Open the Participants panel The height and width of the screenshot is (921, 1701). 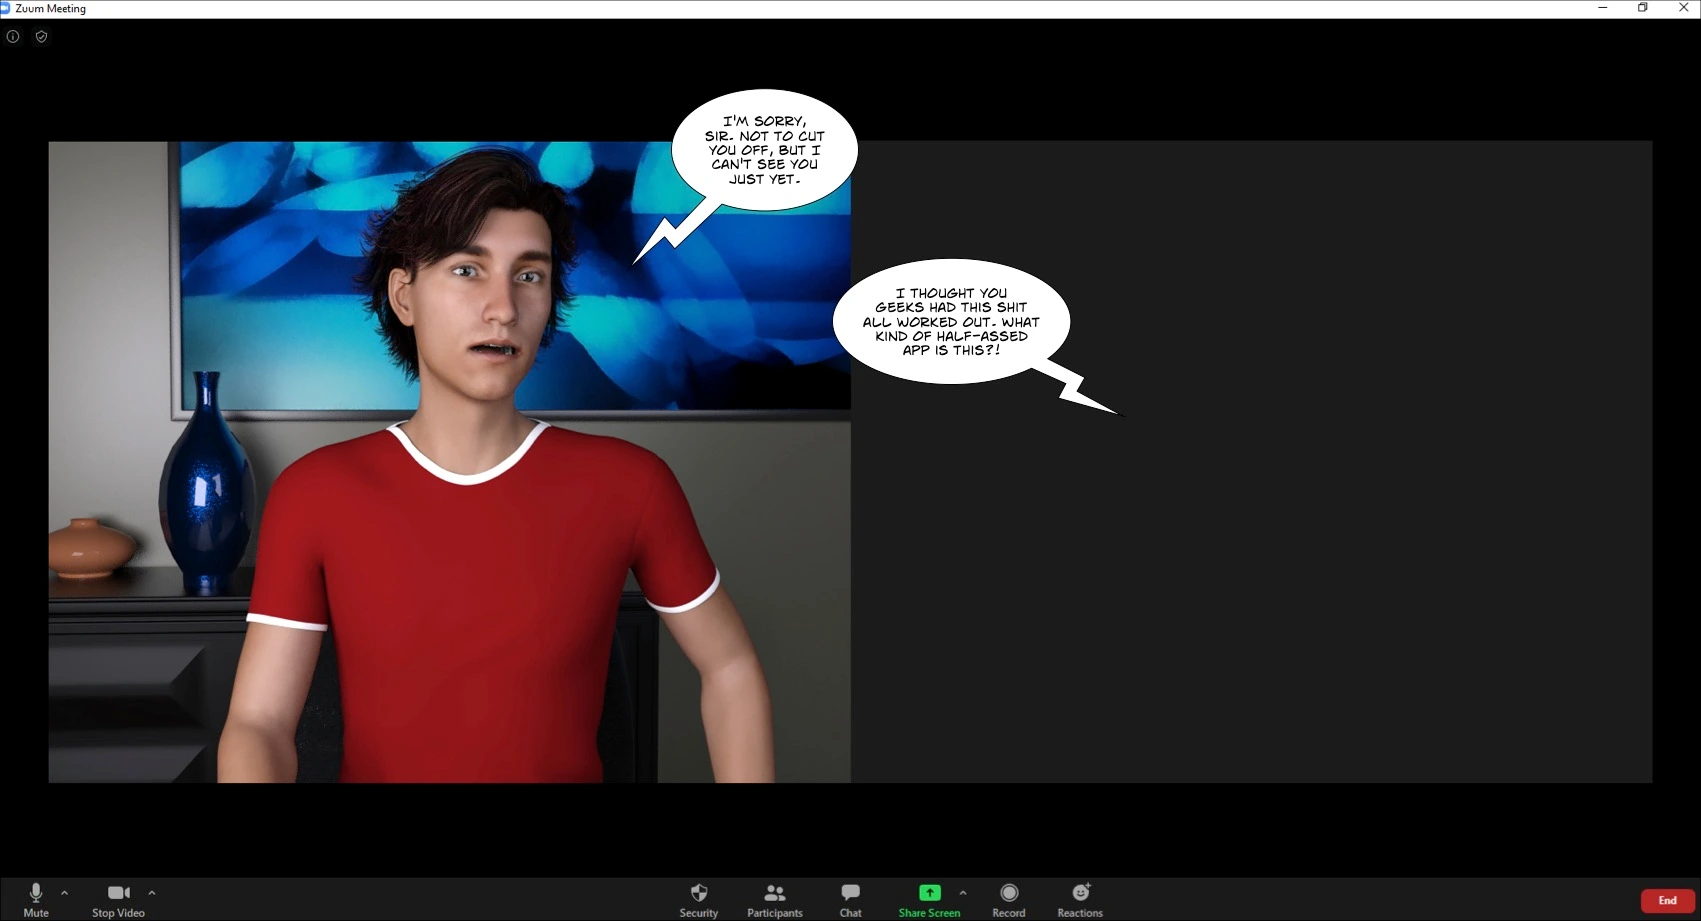pyautogui.click(x=774, y=898)
